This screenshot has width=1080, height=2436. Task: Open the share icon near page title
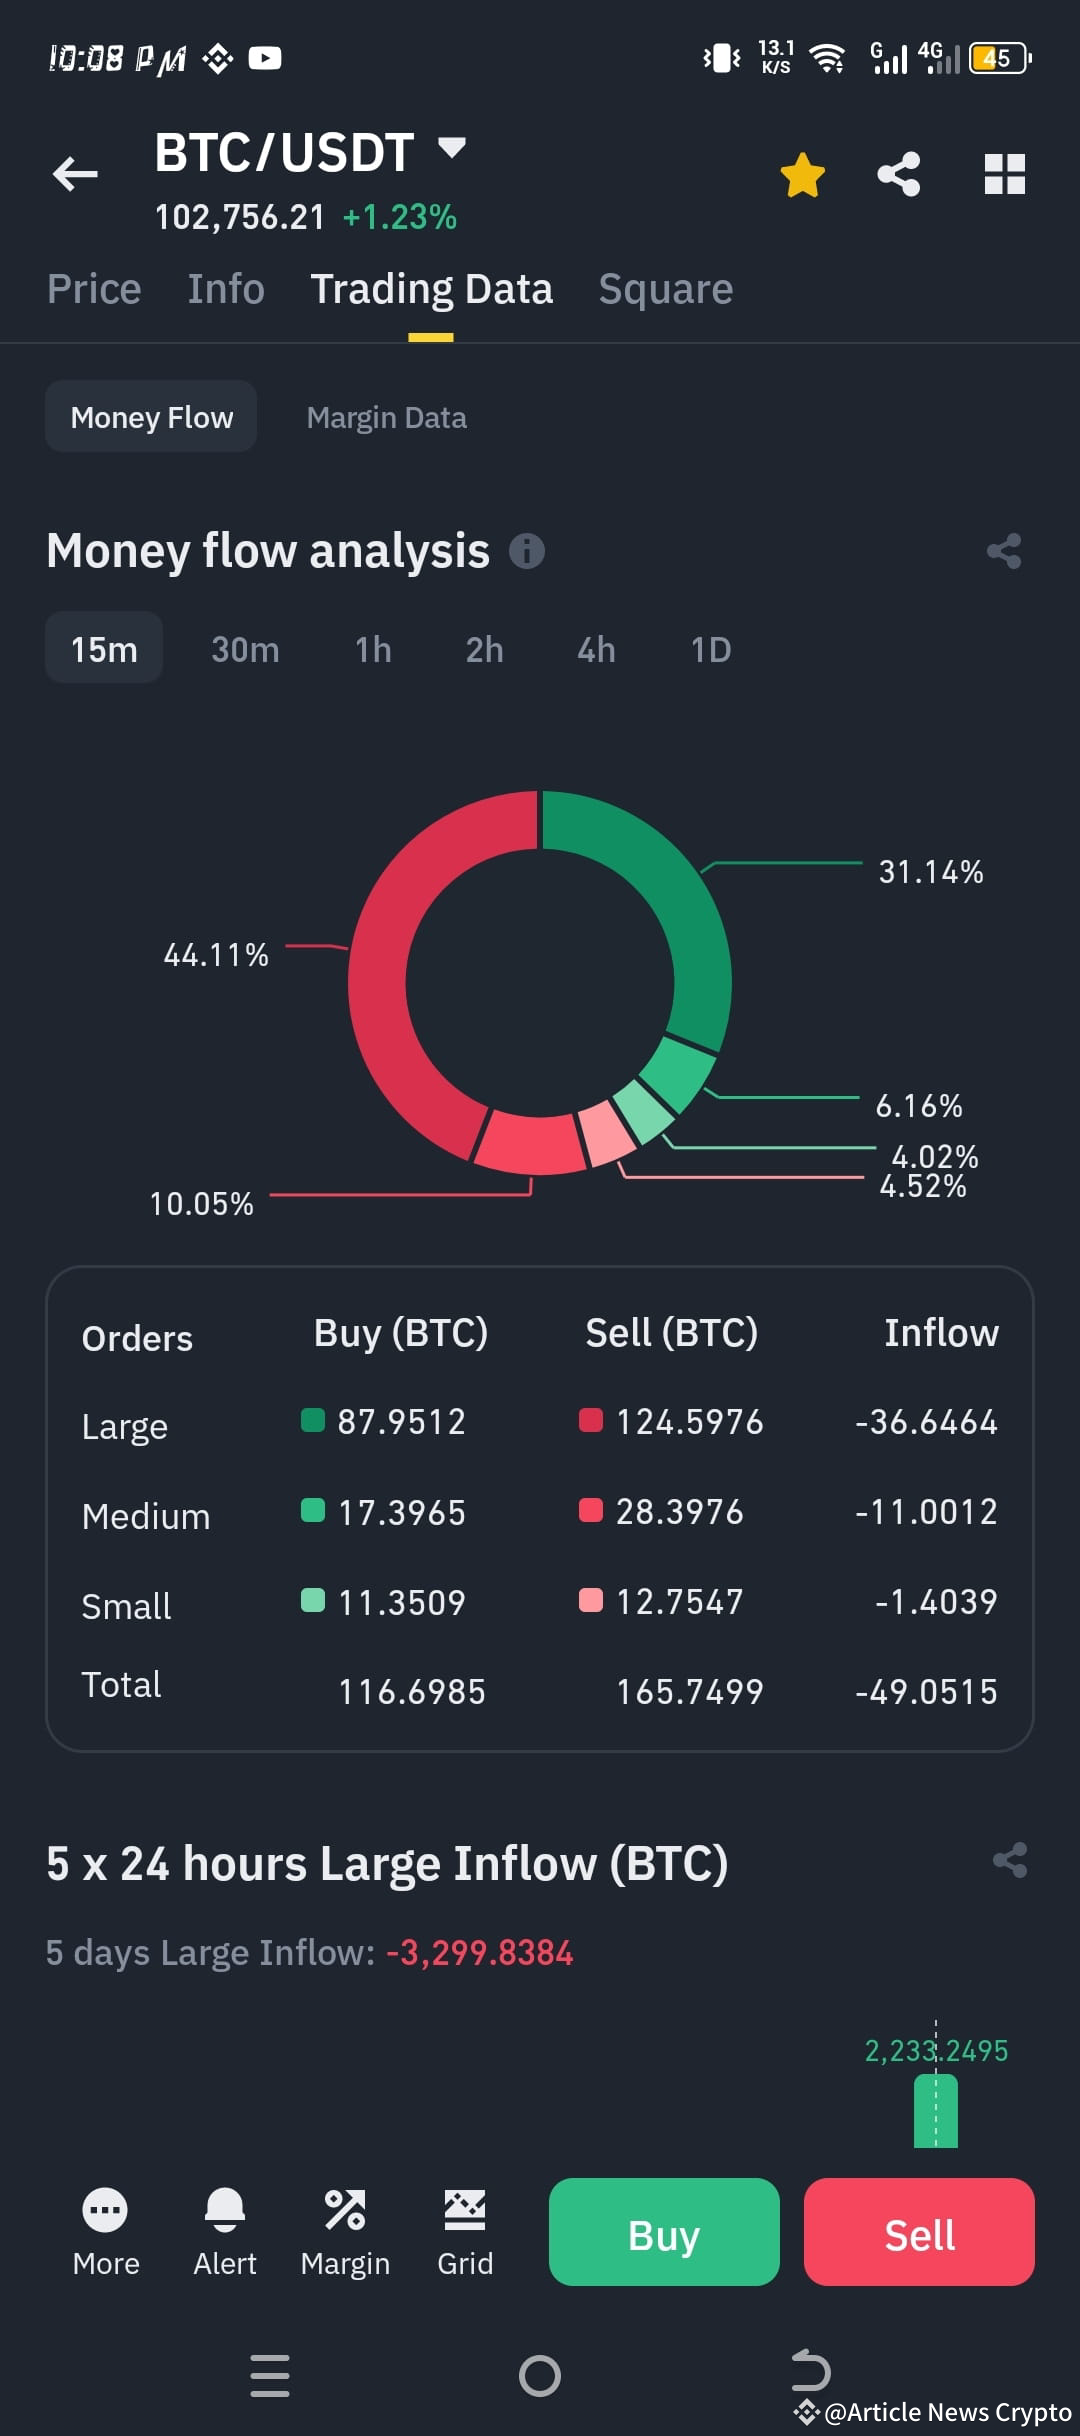900,173
